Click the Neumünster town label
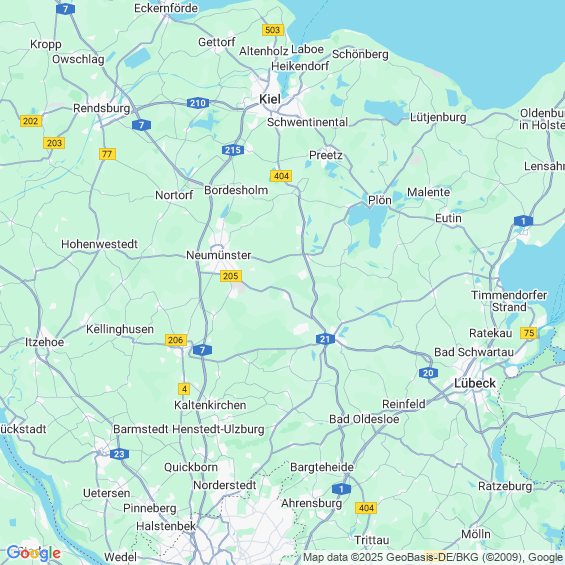 coord(218,255)
